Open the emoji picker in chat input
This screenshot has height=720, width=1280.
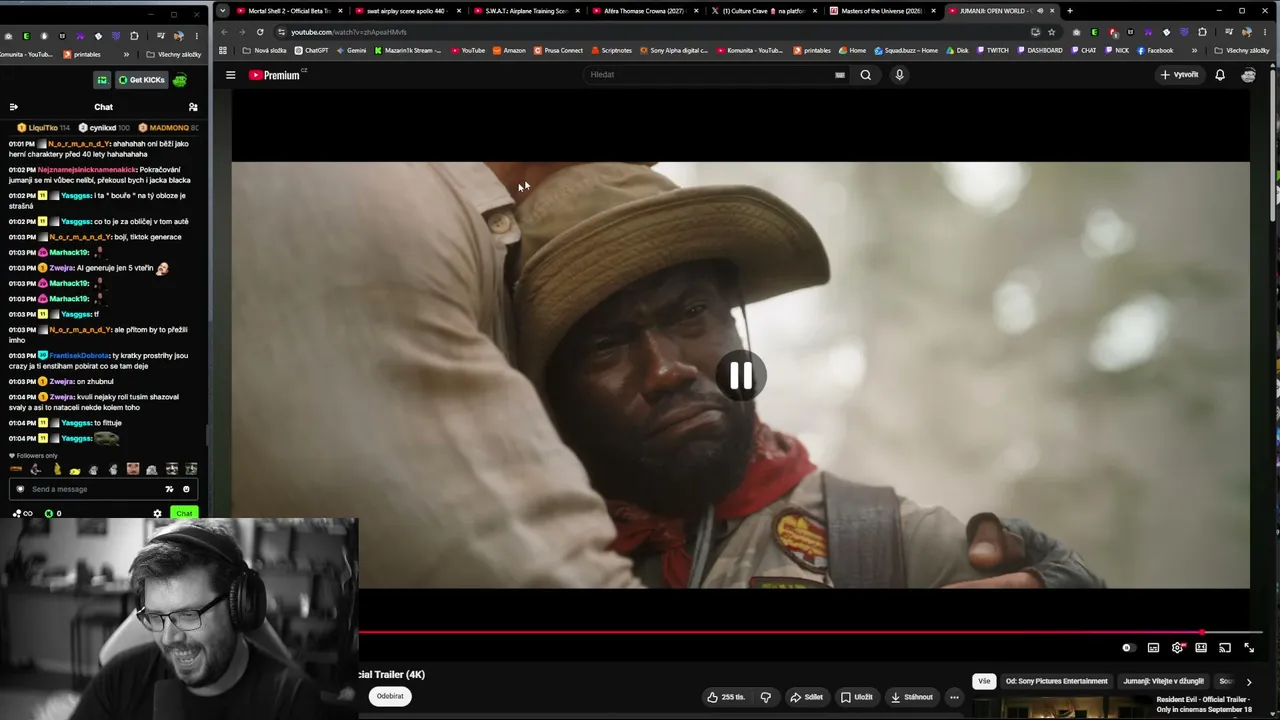pyautogui.click(x=186, y=489)
